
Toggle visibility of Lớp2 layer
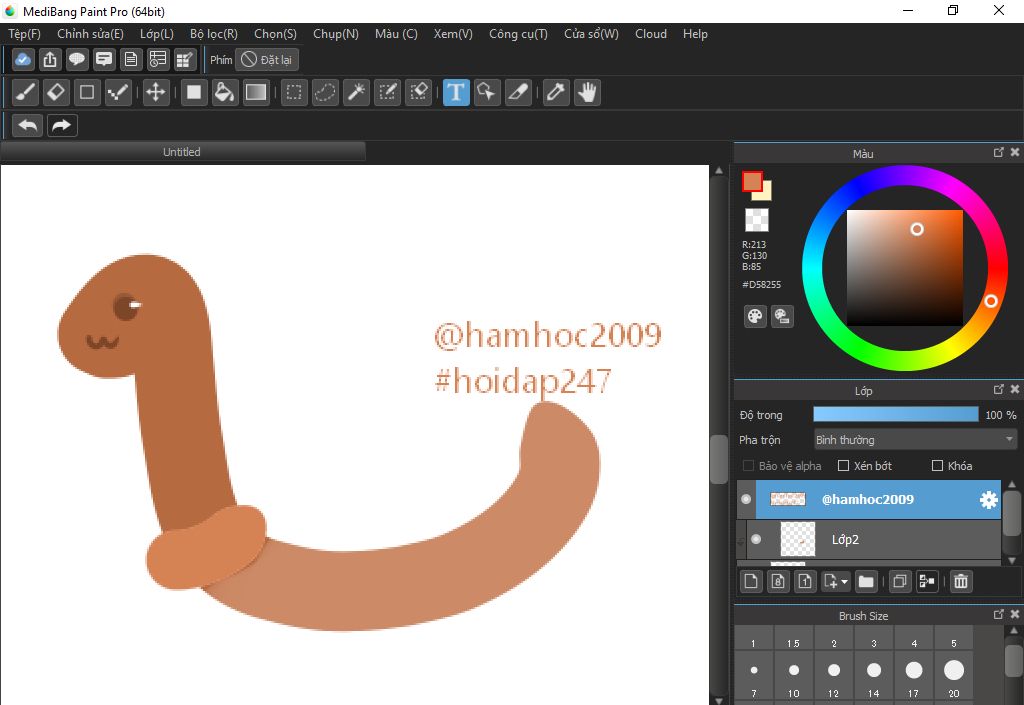coord(756,539)
